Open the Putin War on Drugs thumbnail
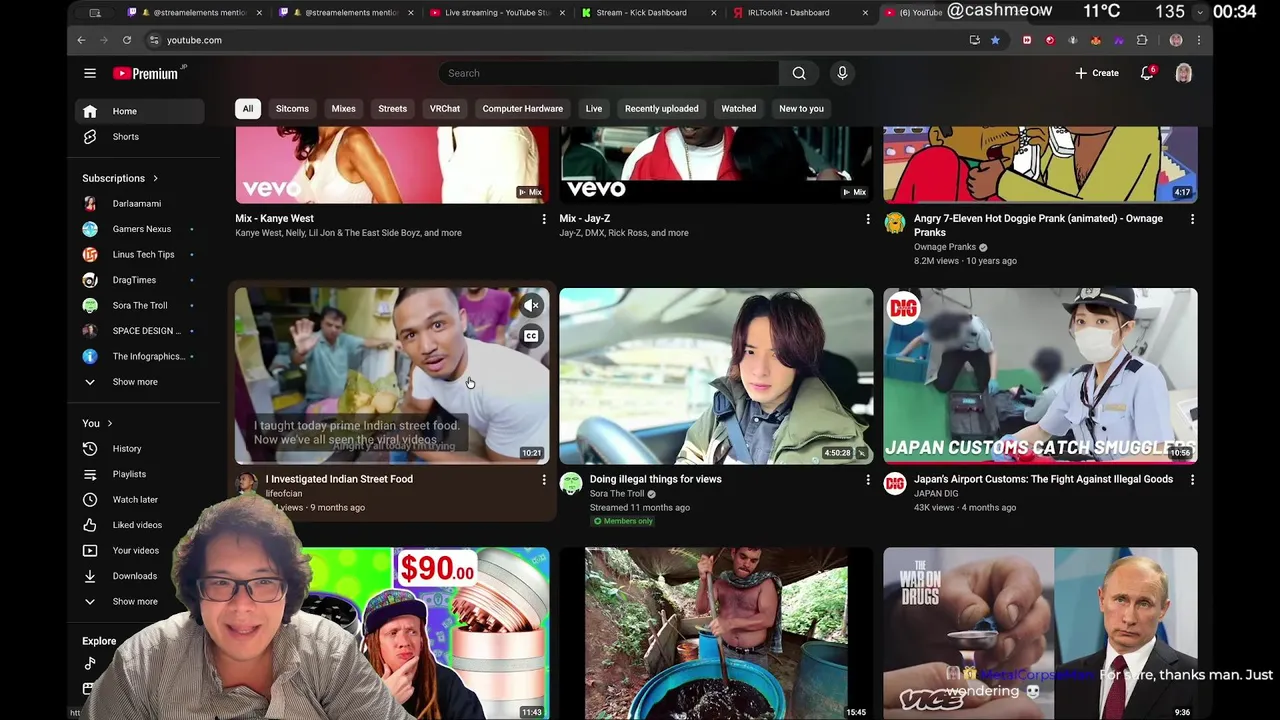The width and height of the screenshot is (1280, 720). 1040,633
